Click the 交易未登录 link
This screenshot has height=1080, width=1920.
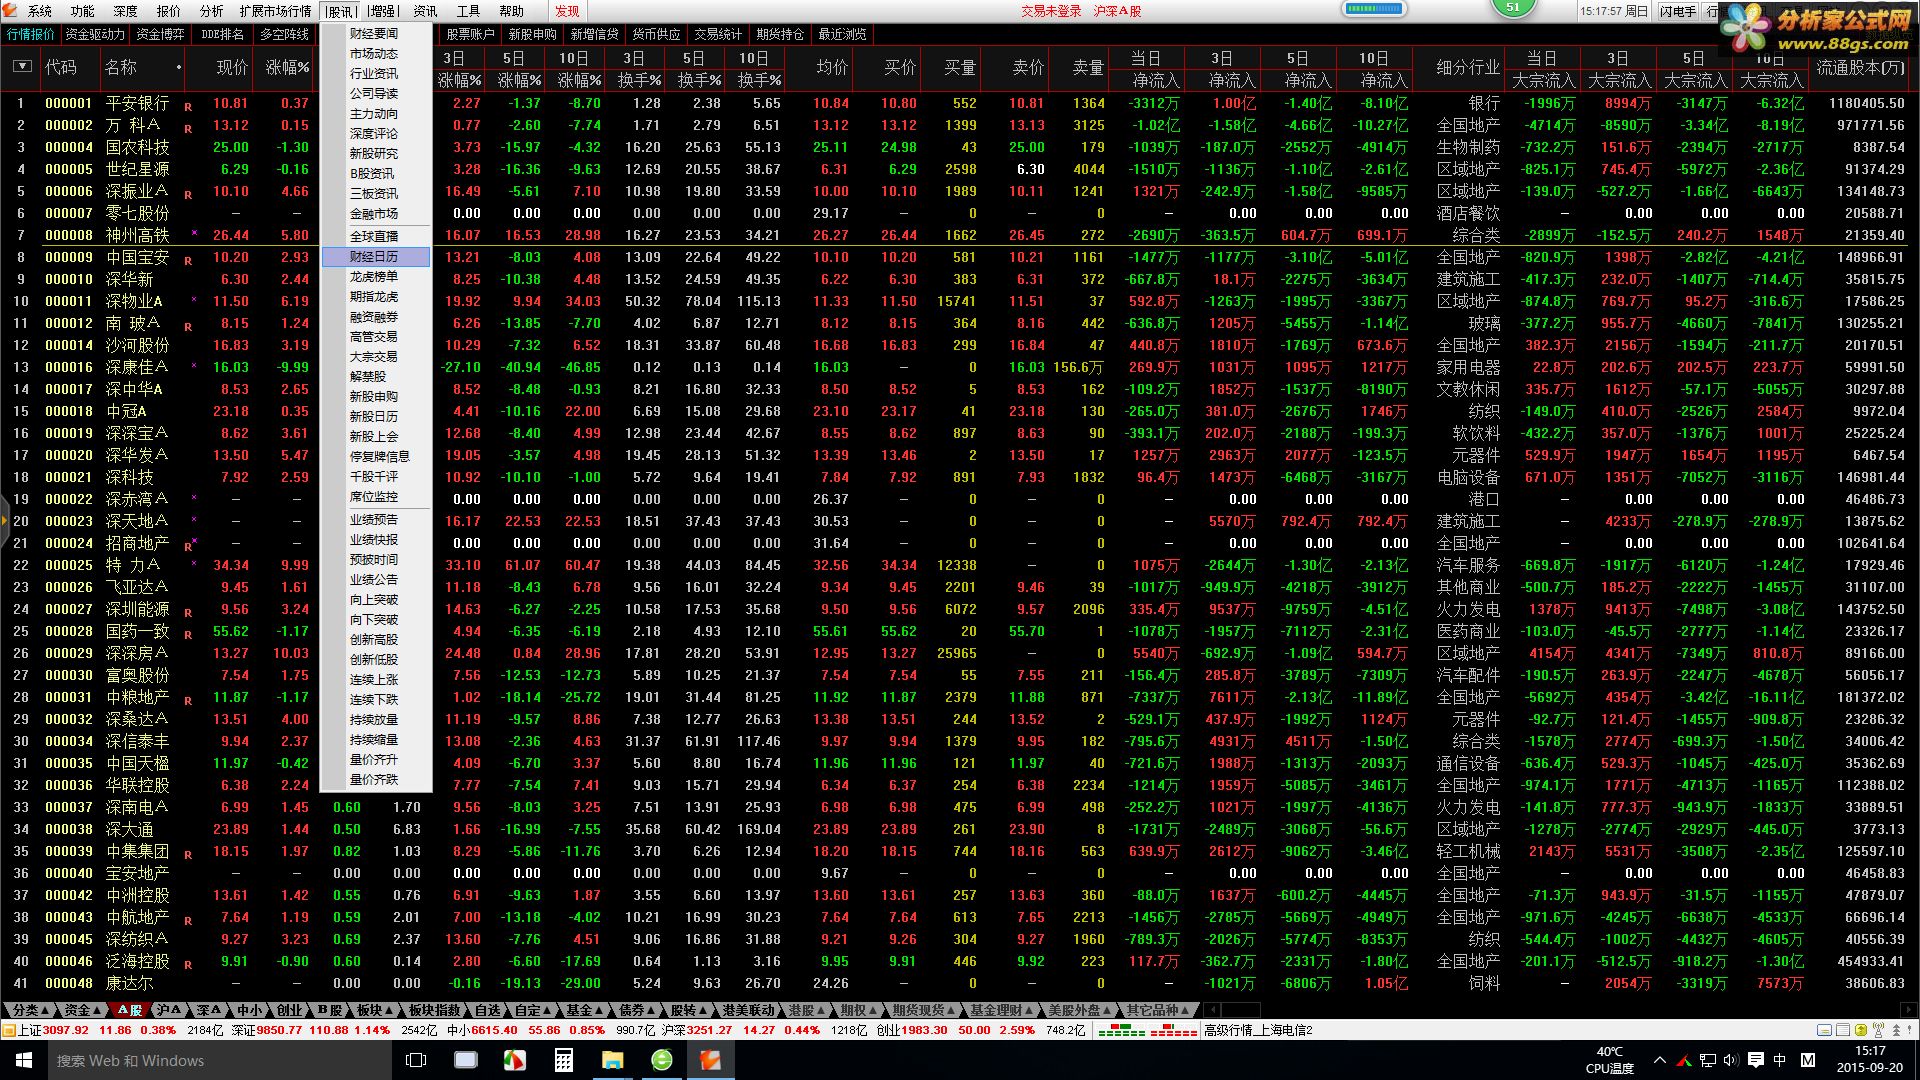[1051, 11]
